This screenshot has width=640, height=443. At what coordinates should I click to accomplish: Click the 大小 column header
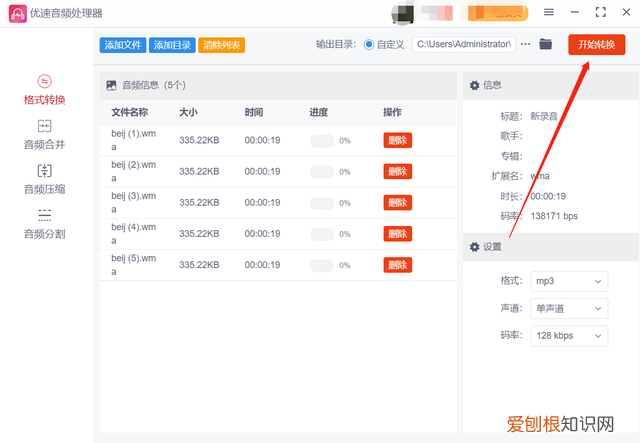pos(188,112)
